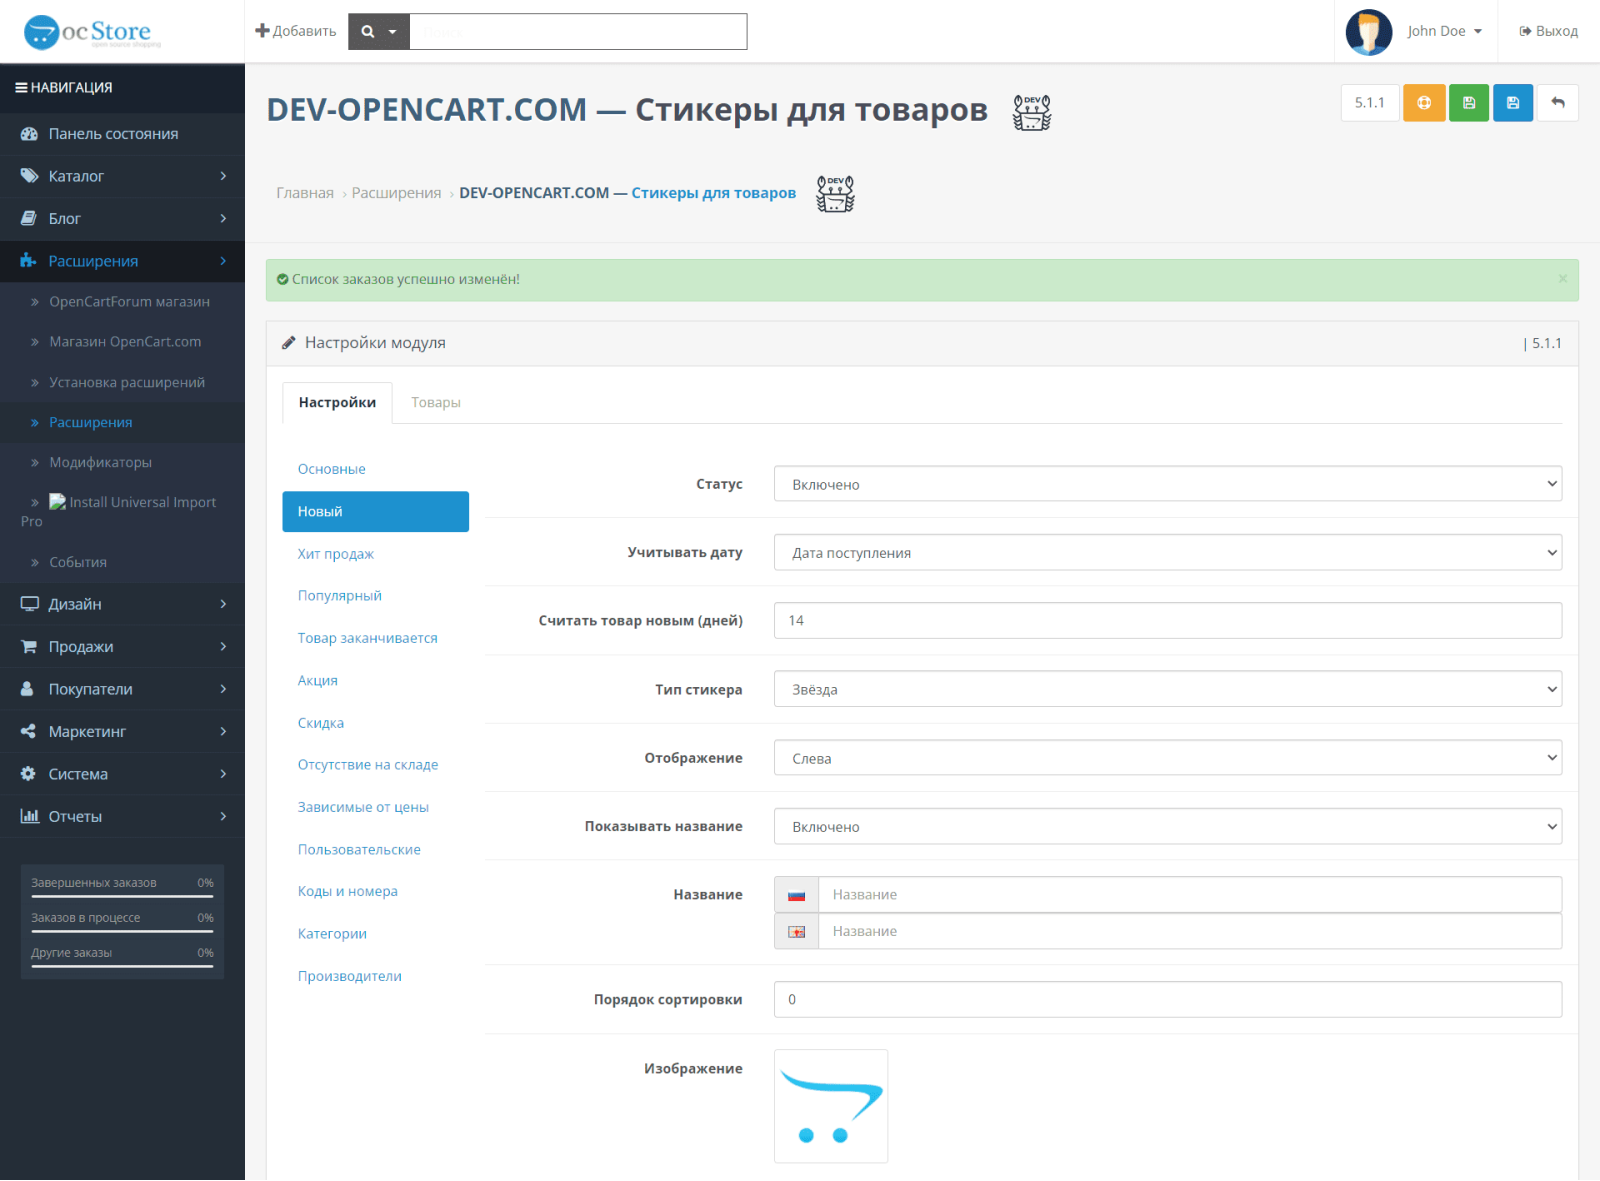
Task: Open the Показывать название dropdown
Action: click(x=1167, y=827)
